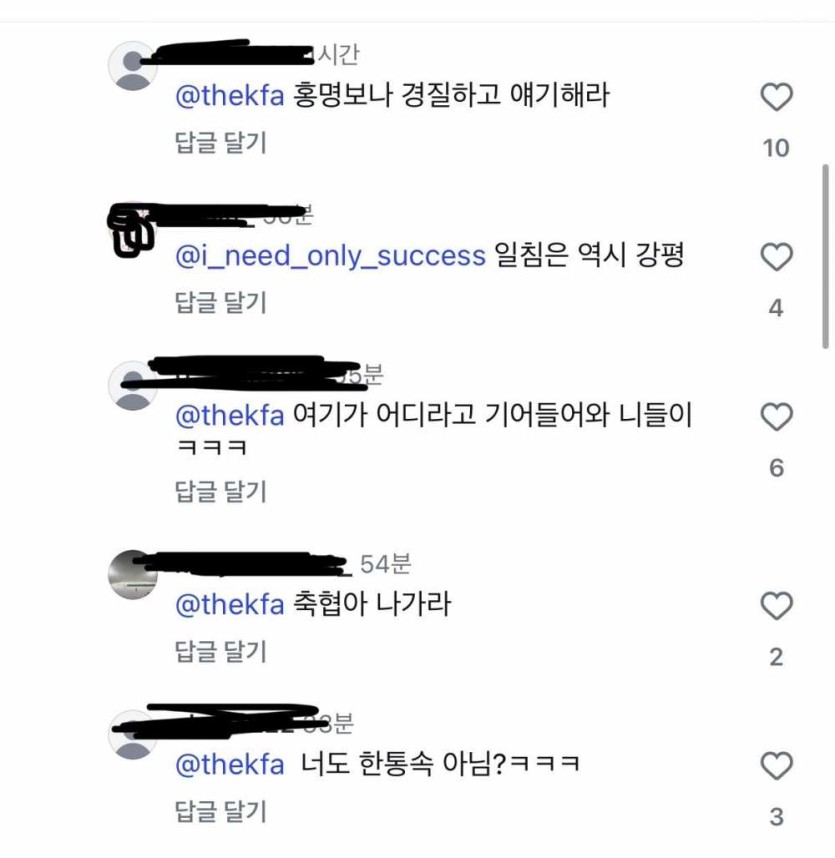This screenshot has height=858, width=835.
Task: Open the @i_need_only_success mention link
Action: pyautogui.click(x=330, y=256)
